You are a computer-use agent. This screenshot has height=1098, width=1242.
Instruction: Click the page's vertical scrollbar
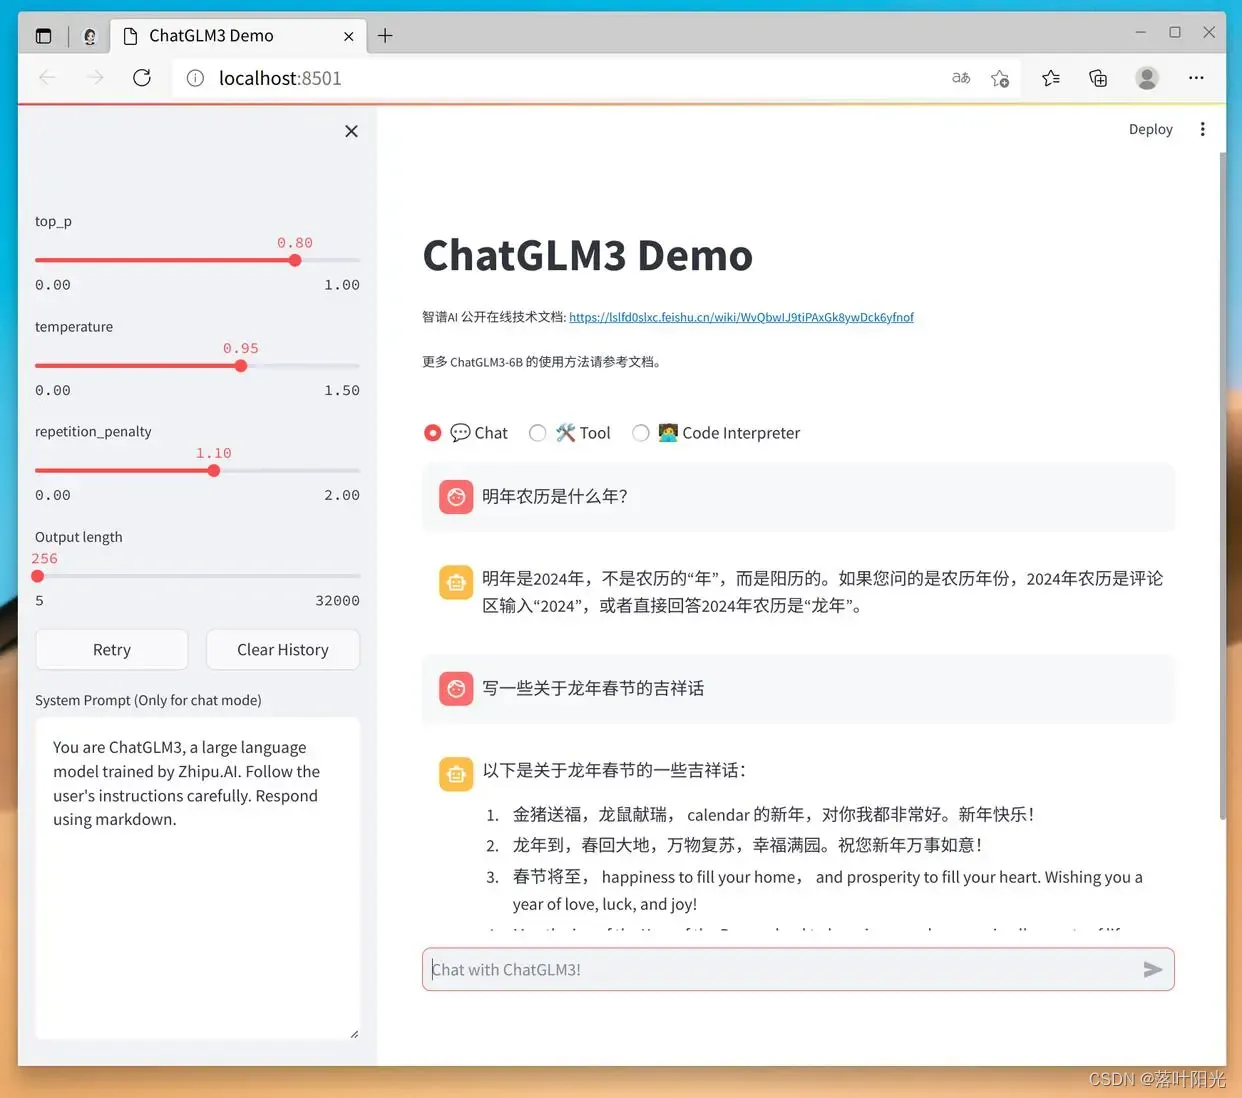tap(1221, 485)
